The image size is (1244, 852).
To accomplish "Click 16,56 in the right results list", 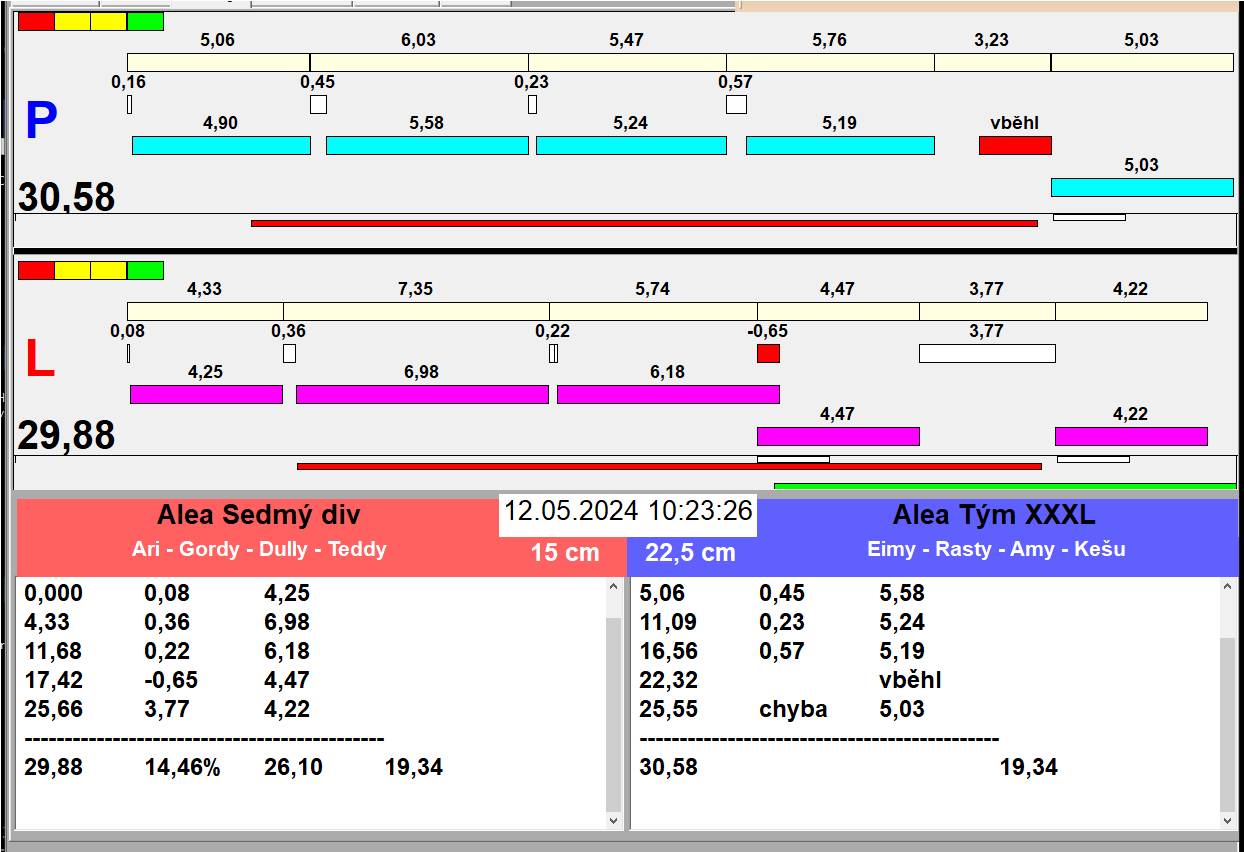I will point(669,652).
